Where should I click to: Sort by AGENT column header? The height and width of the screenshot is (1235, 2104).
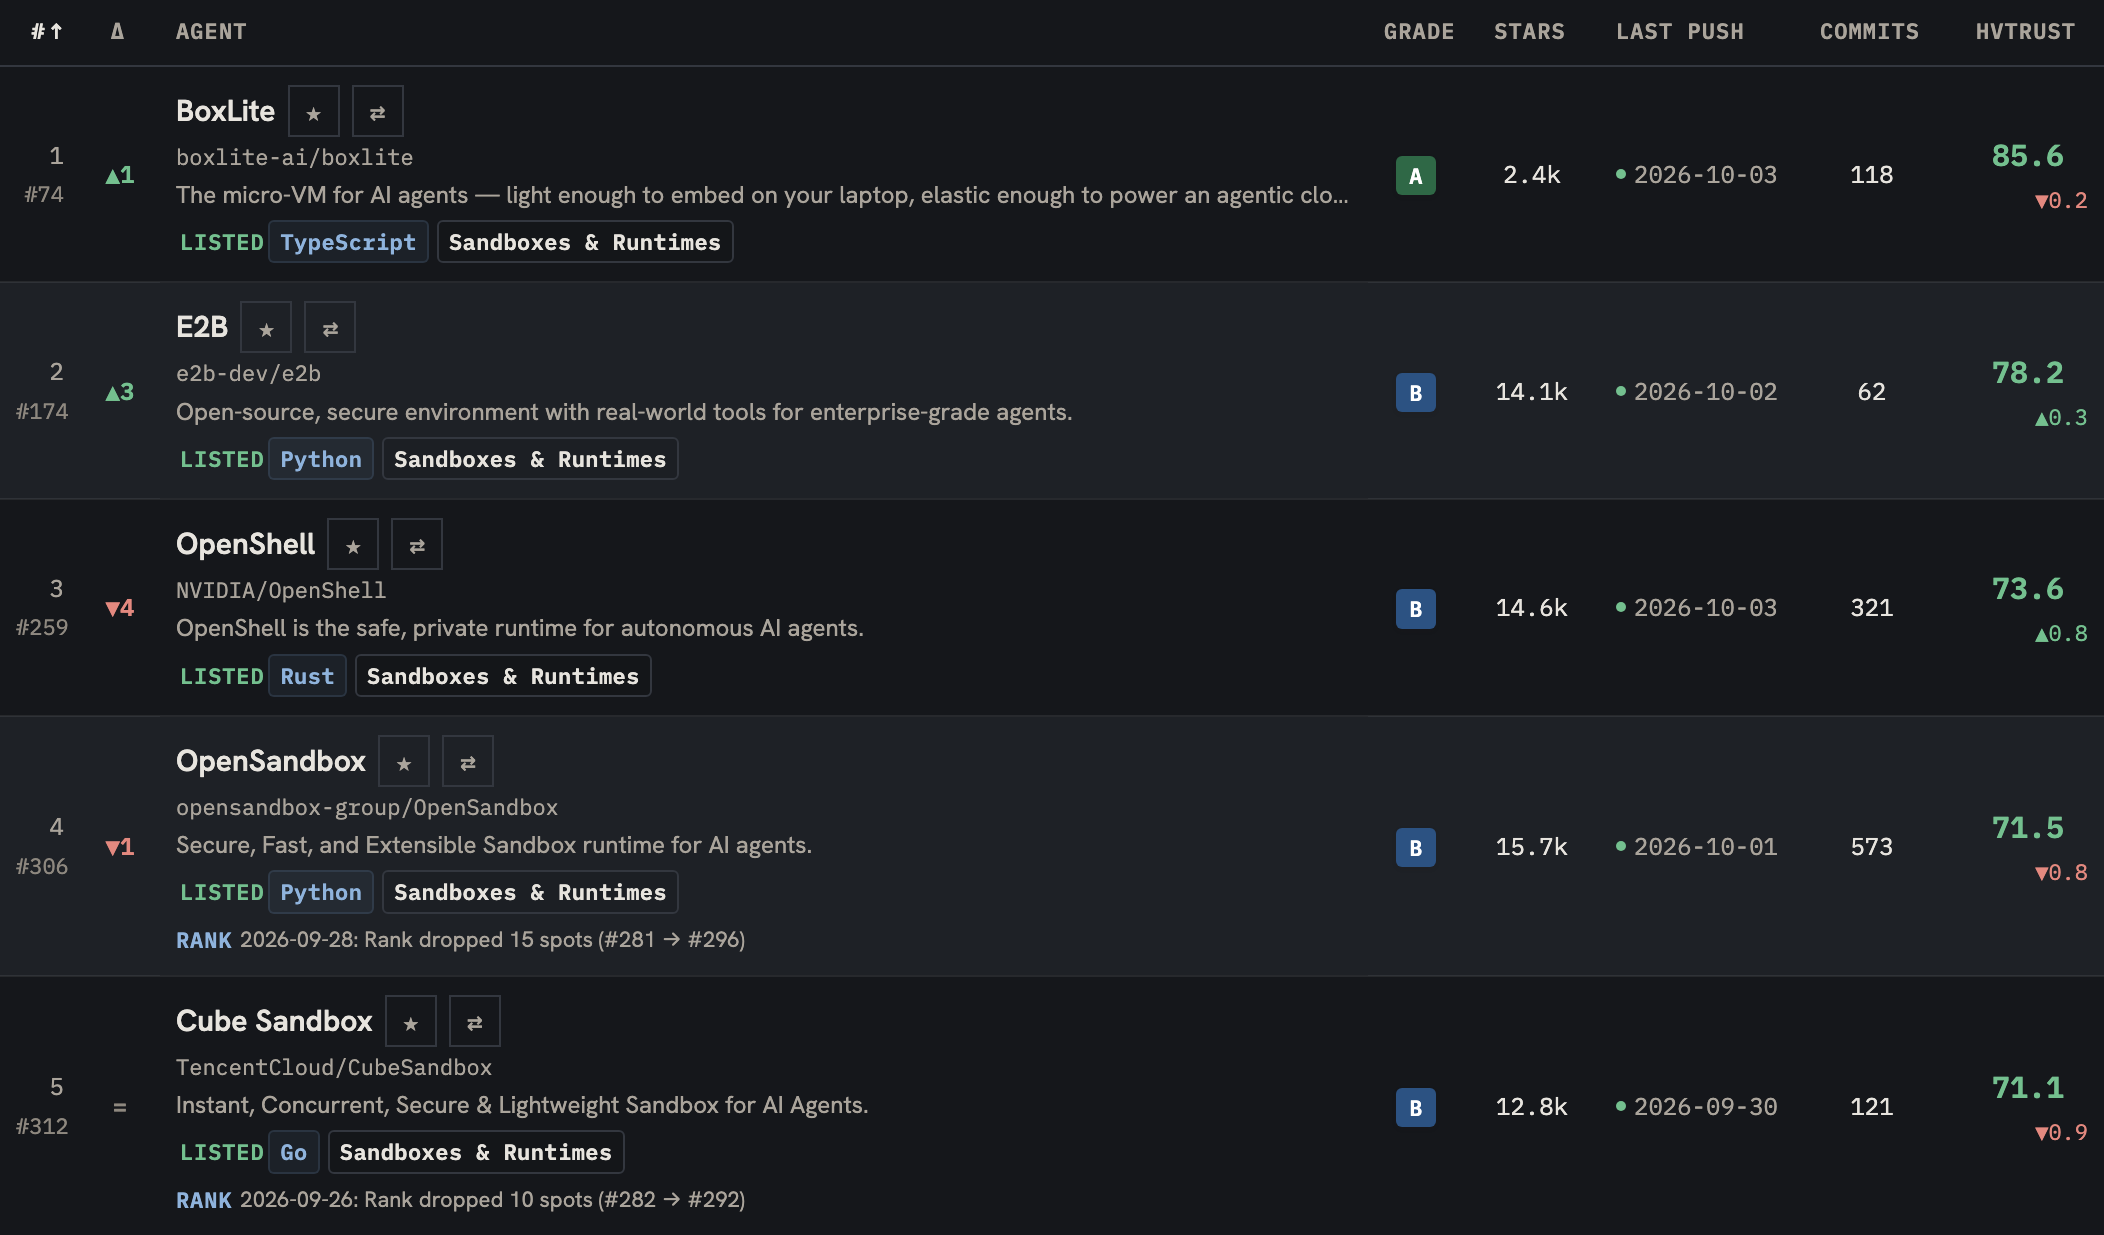click(211, 32)
